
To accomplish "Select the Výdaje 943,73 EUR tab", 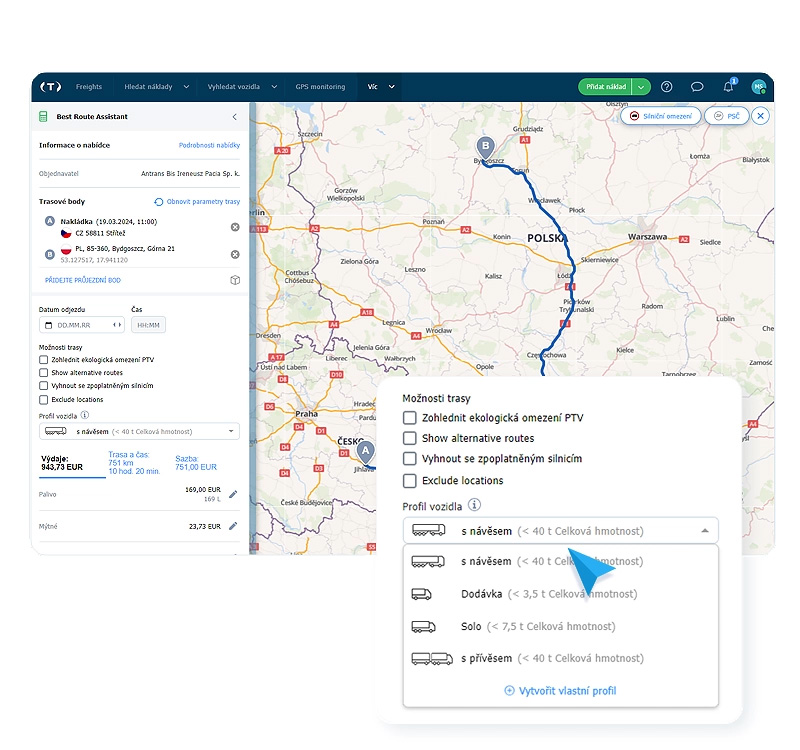I will pyautogui.click(x=72, y=463).
